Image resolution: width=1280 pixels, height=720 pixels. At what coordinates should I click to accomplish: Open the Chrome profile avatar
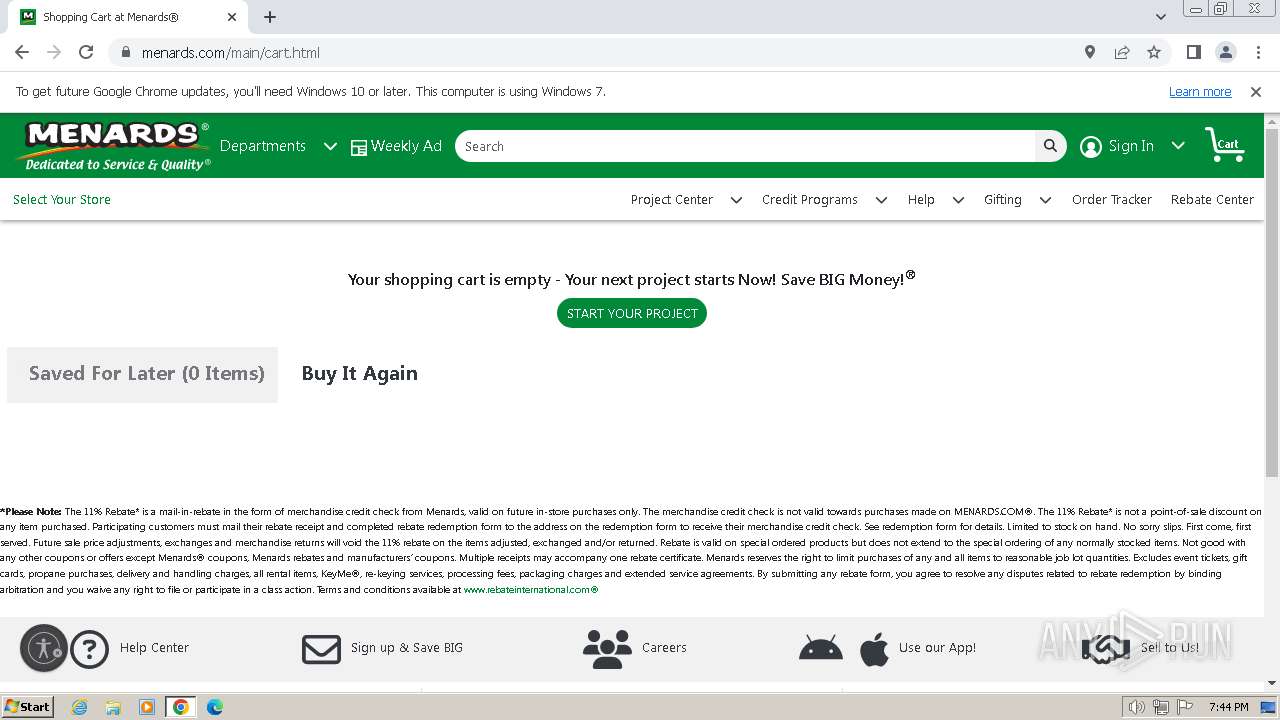1225,52
